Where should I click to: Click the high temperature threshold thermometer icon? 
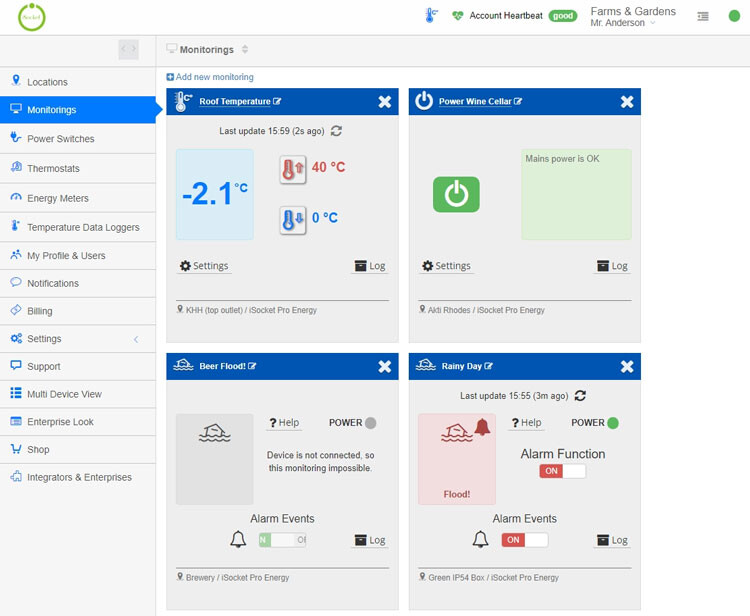click(292, 168)
